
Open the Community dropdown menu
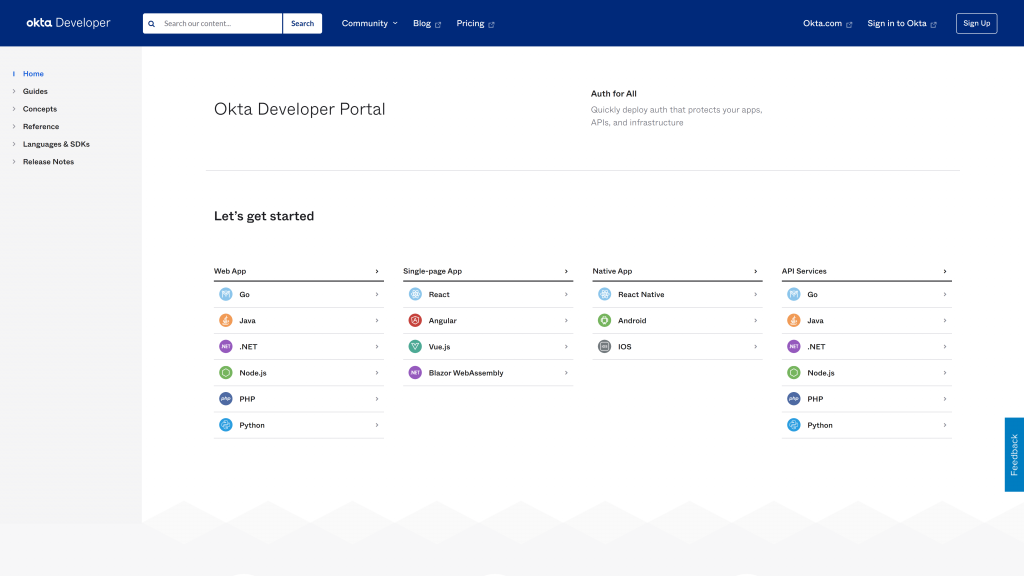369,23
